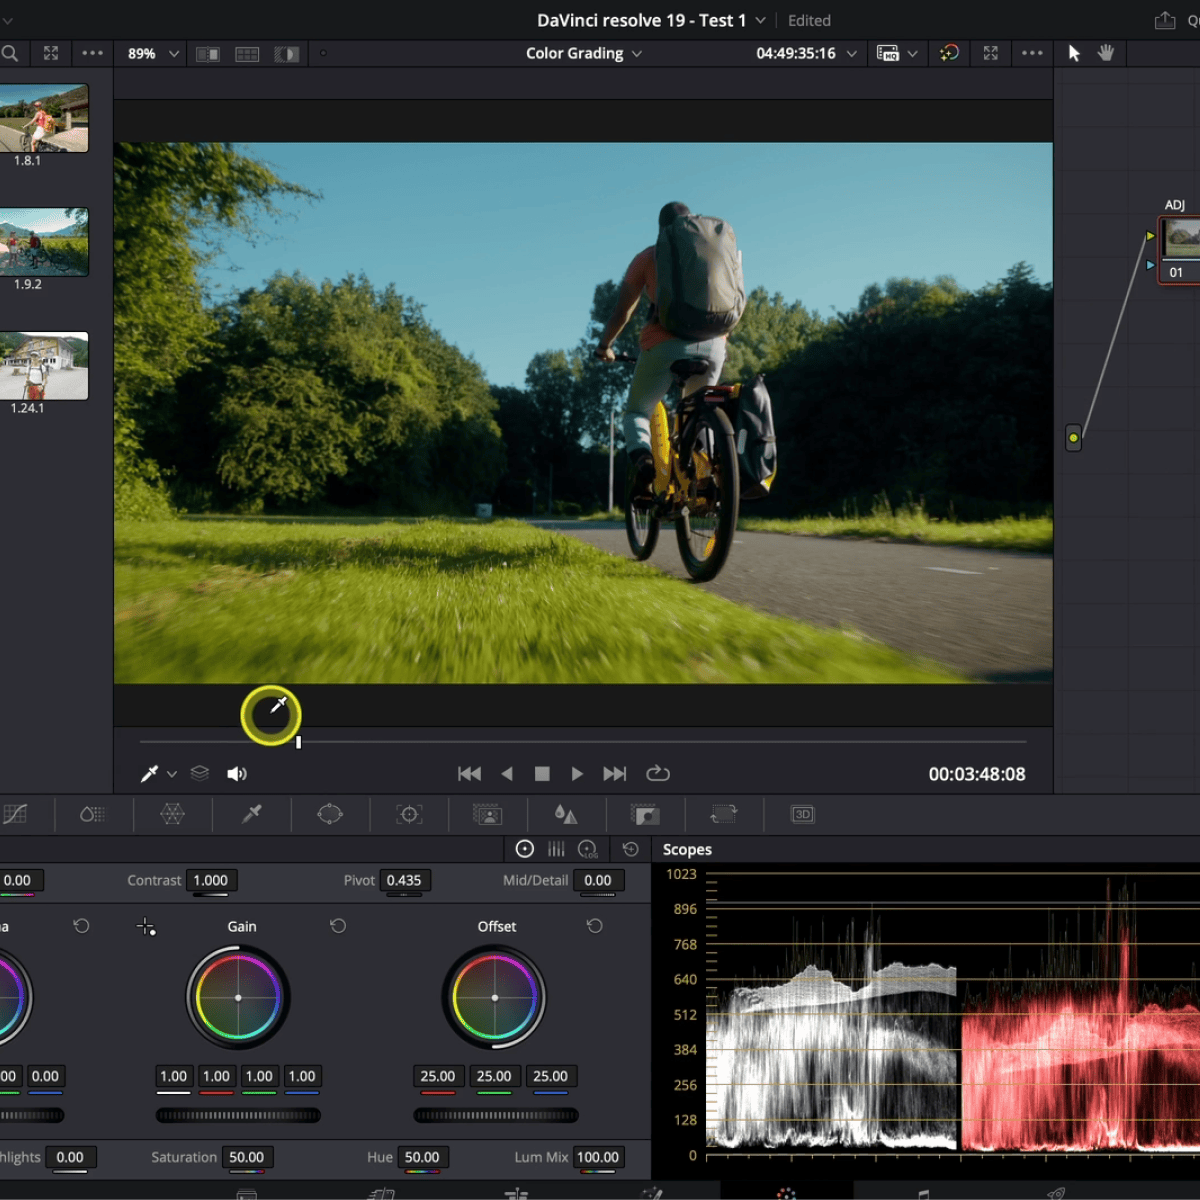The image size is (1200, 1200).
Task: Open the Color Grading workspace dropdown
Action: (583, 53)
